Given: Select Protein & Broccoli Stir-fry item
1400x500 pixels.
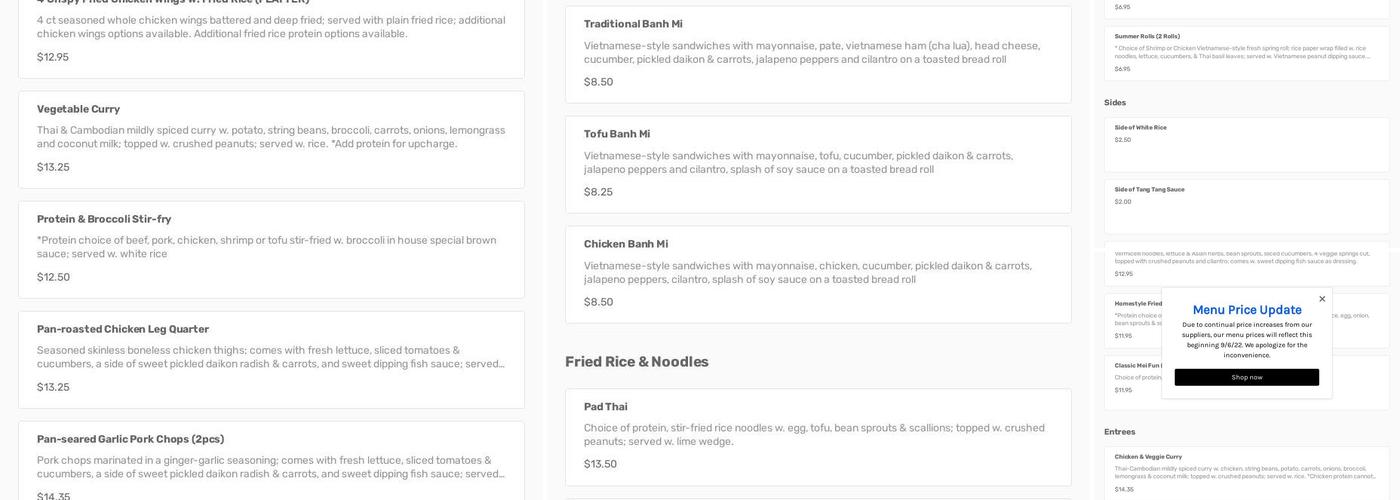Looking at the screenshot, I should (x=271, y=248).
